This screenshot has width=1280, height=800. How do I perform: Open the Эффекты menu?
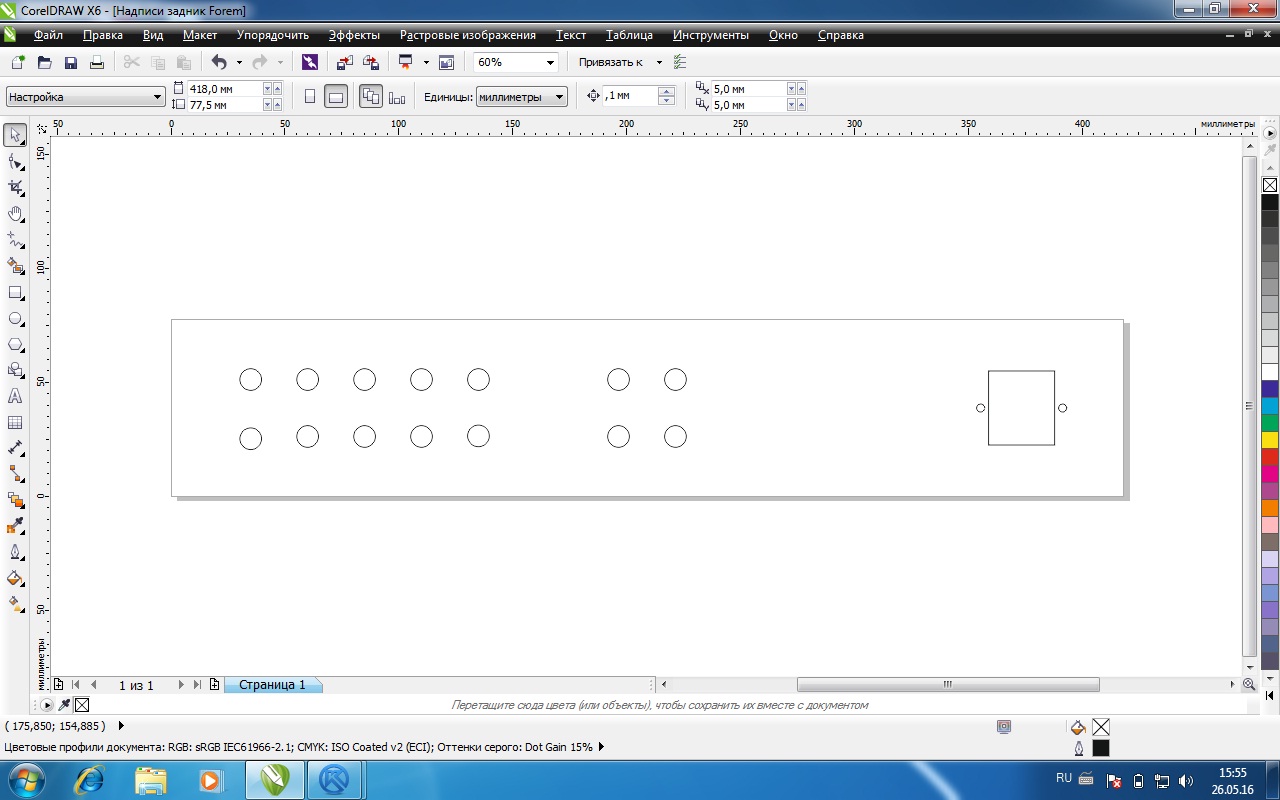pos(354,35)
